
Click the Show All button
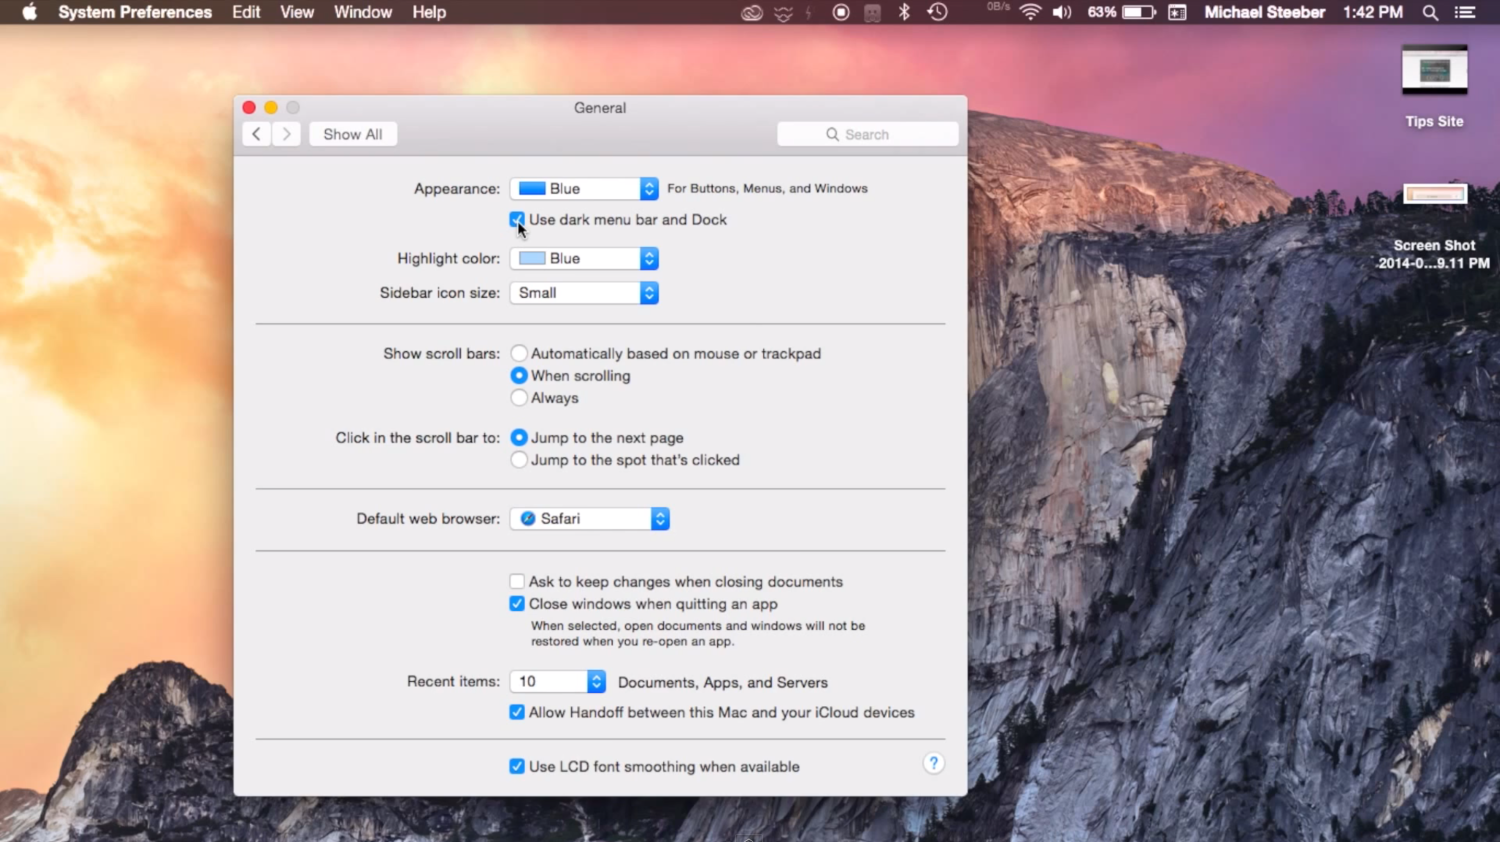[x=352, y=134]
